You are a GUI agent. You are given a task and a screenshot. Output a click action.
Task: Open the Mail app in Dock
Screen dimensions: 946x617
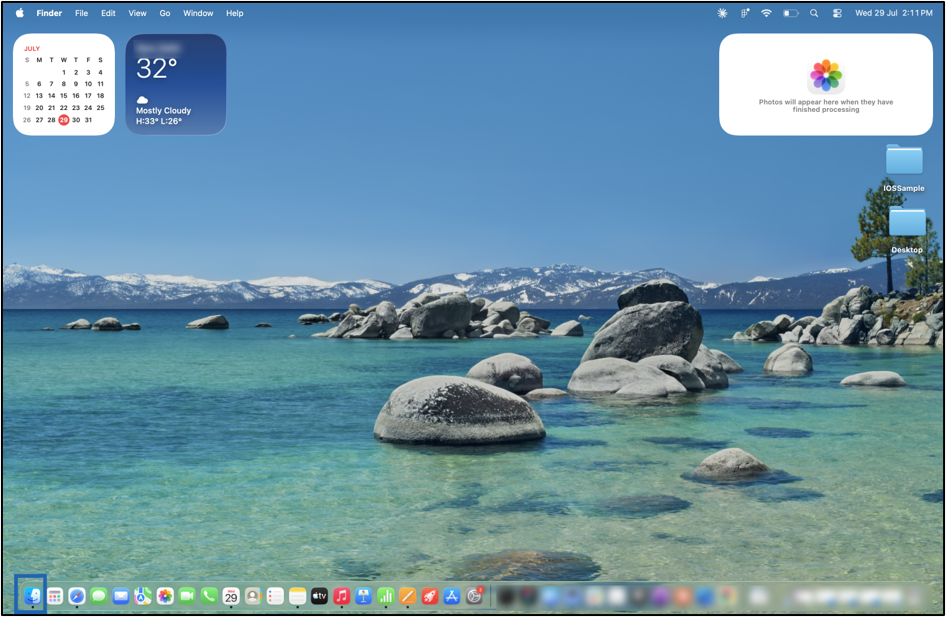point(121,596)
